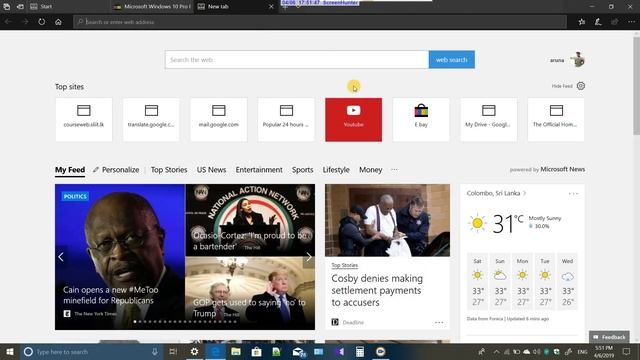
Task: Open Cosby card more options ellipsis
Action: [x=439, y=322]
